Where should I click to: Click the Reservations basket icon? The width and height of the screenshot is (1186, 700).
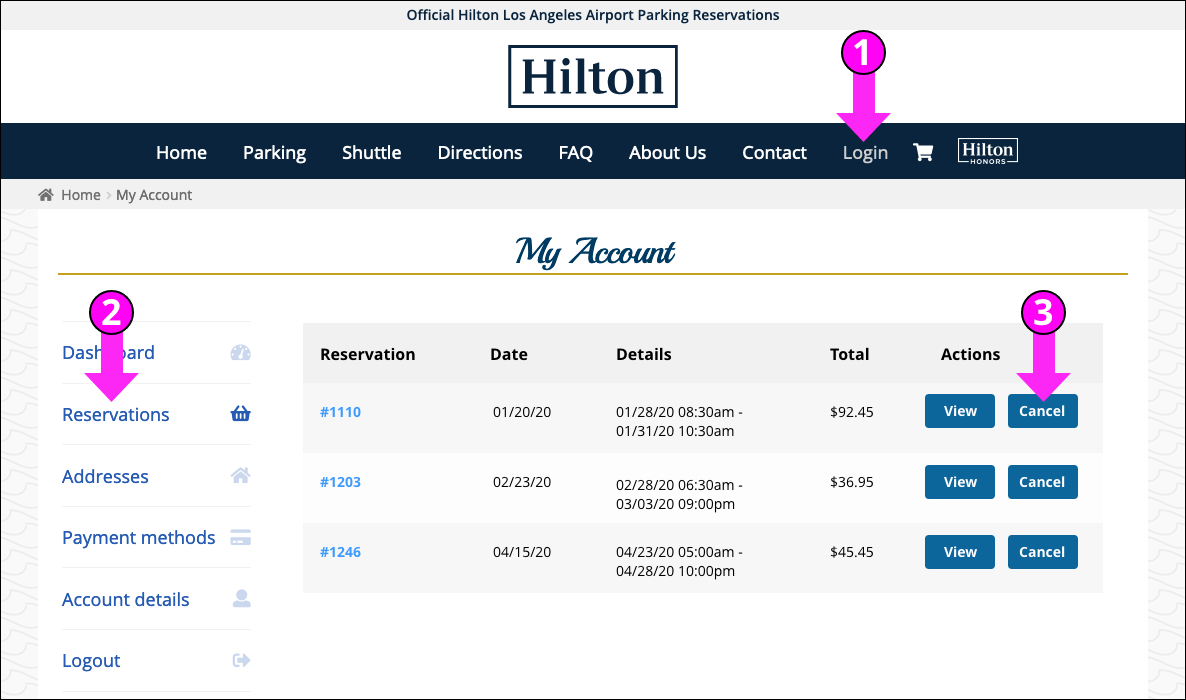241,414
